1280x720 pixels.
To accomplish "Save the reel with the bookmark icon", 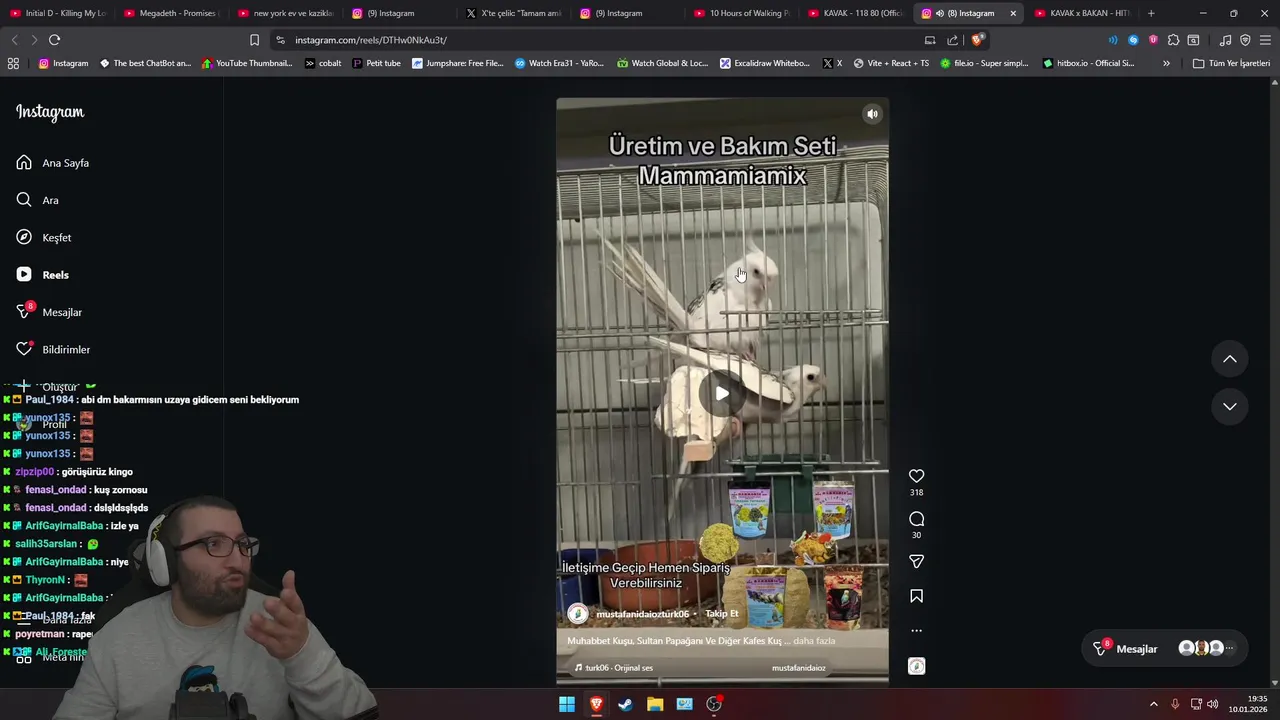I will pos(916,596).
